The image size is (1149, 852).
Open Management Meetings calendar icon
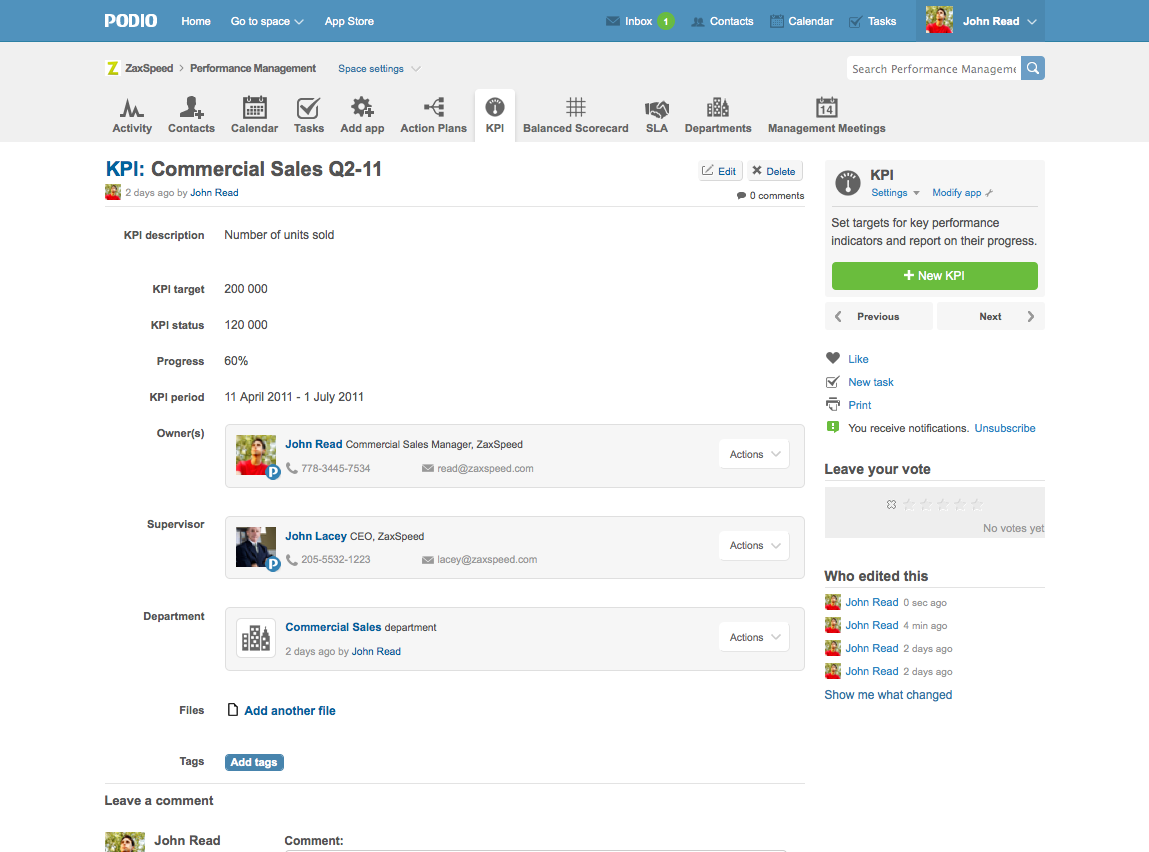pos(826,108)
